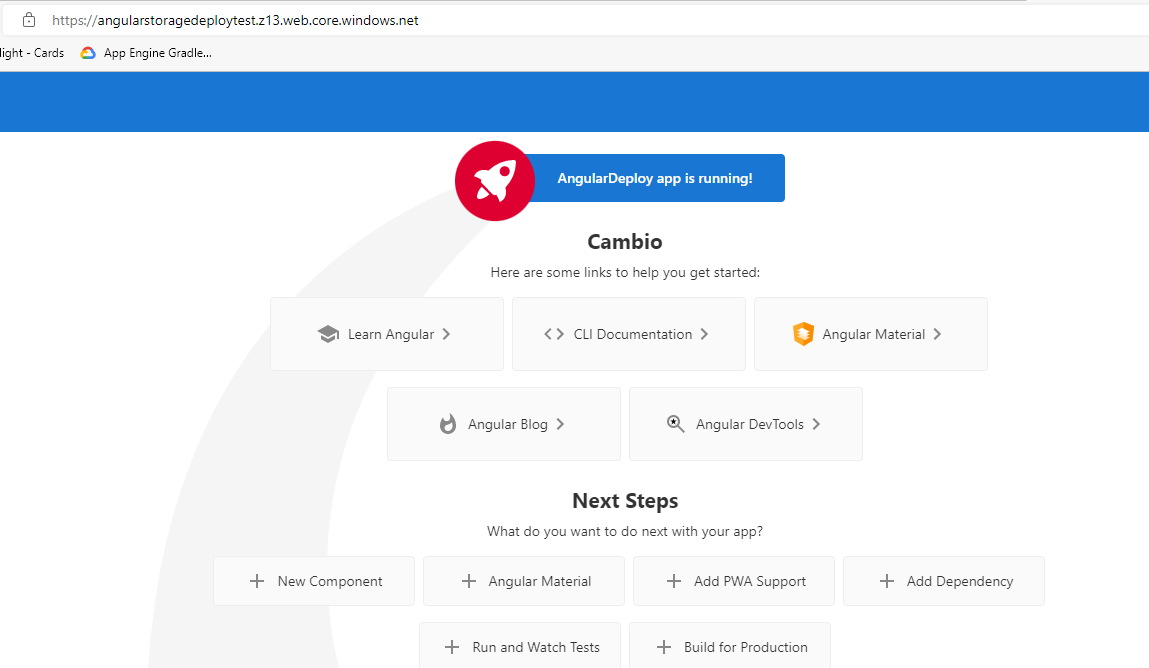
Task: Click the plus icon on New Component
Action: pos(257,581)
